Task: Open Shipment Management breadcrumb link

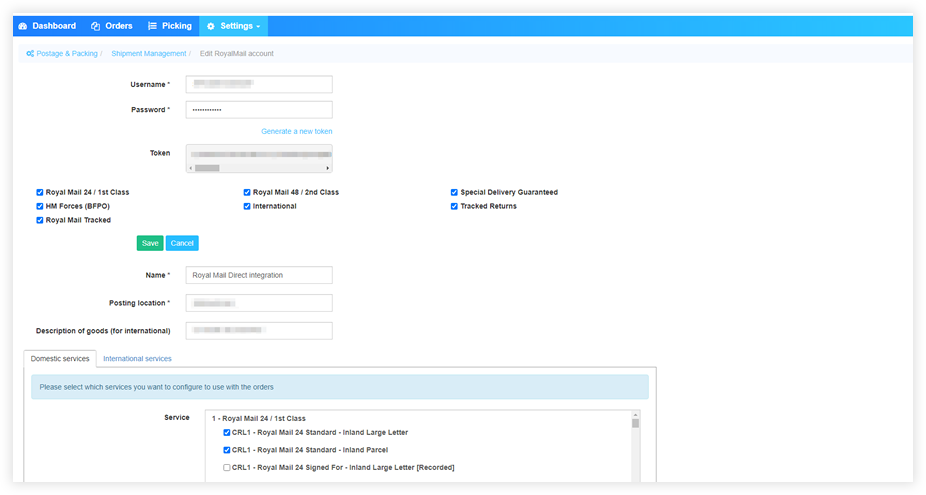Action: click(149, 54)
